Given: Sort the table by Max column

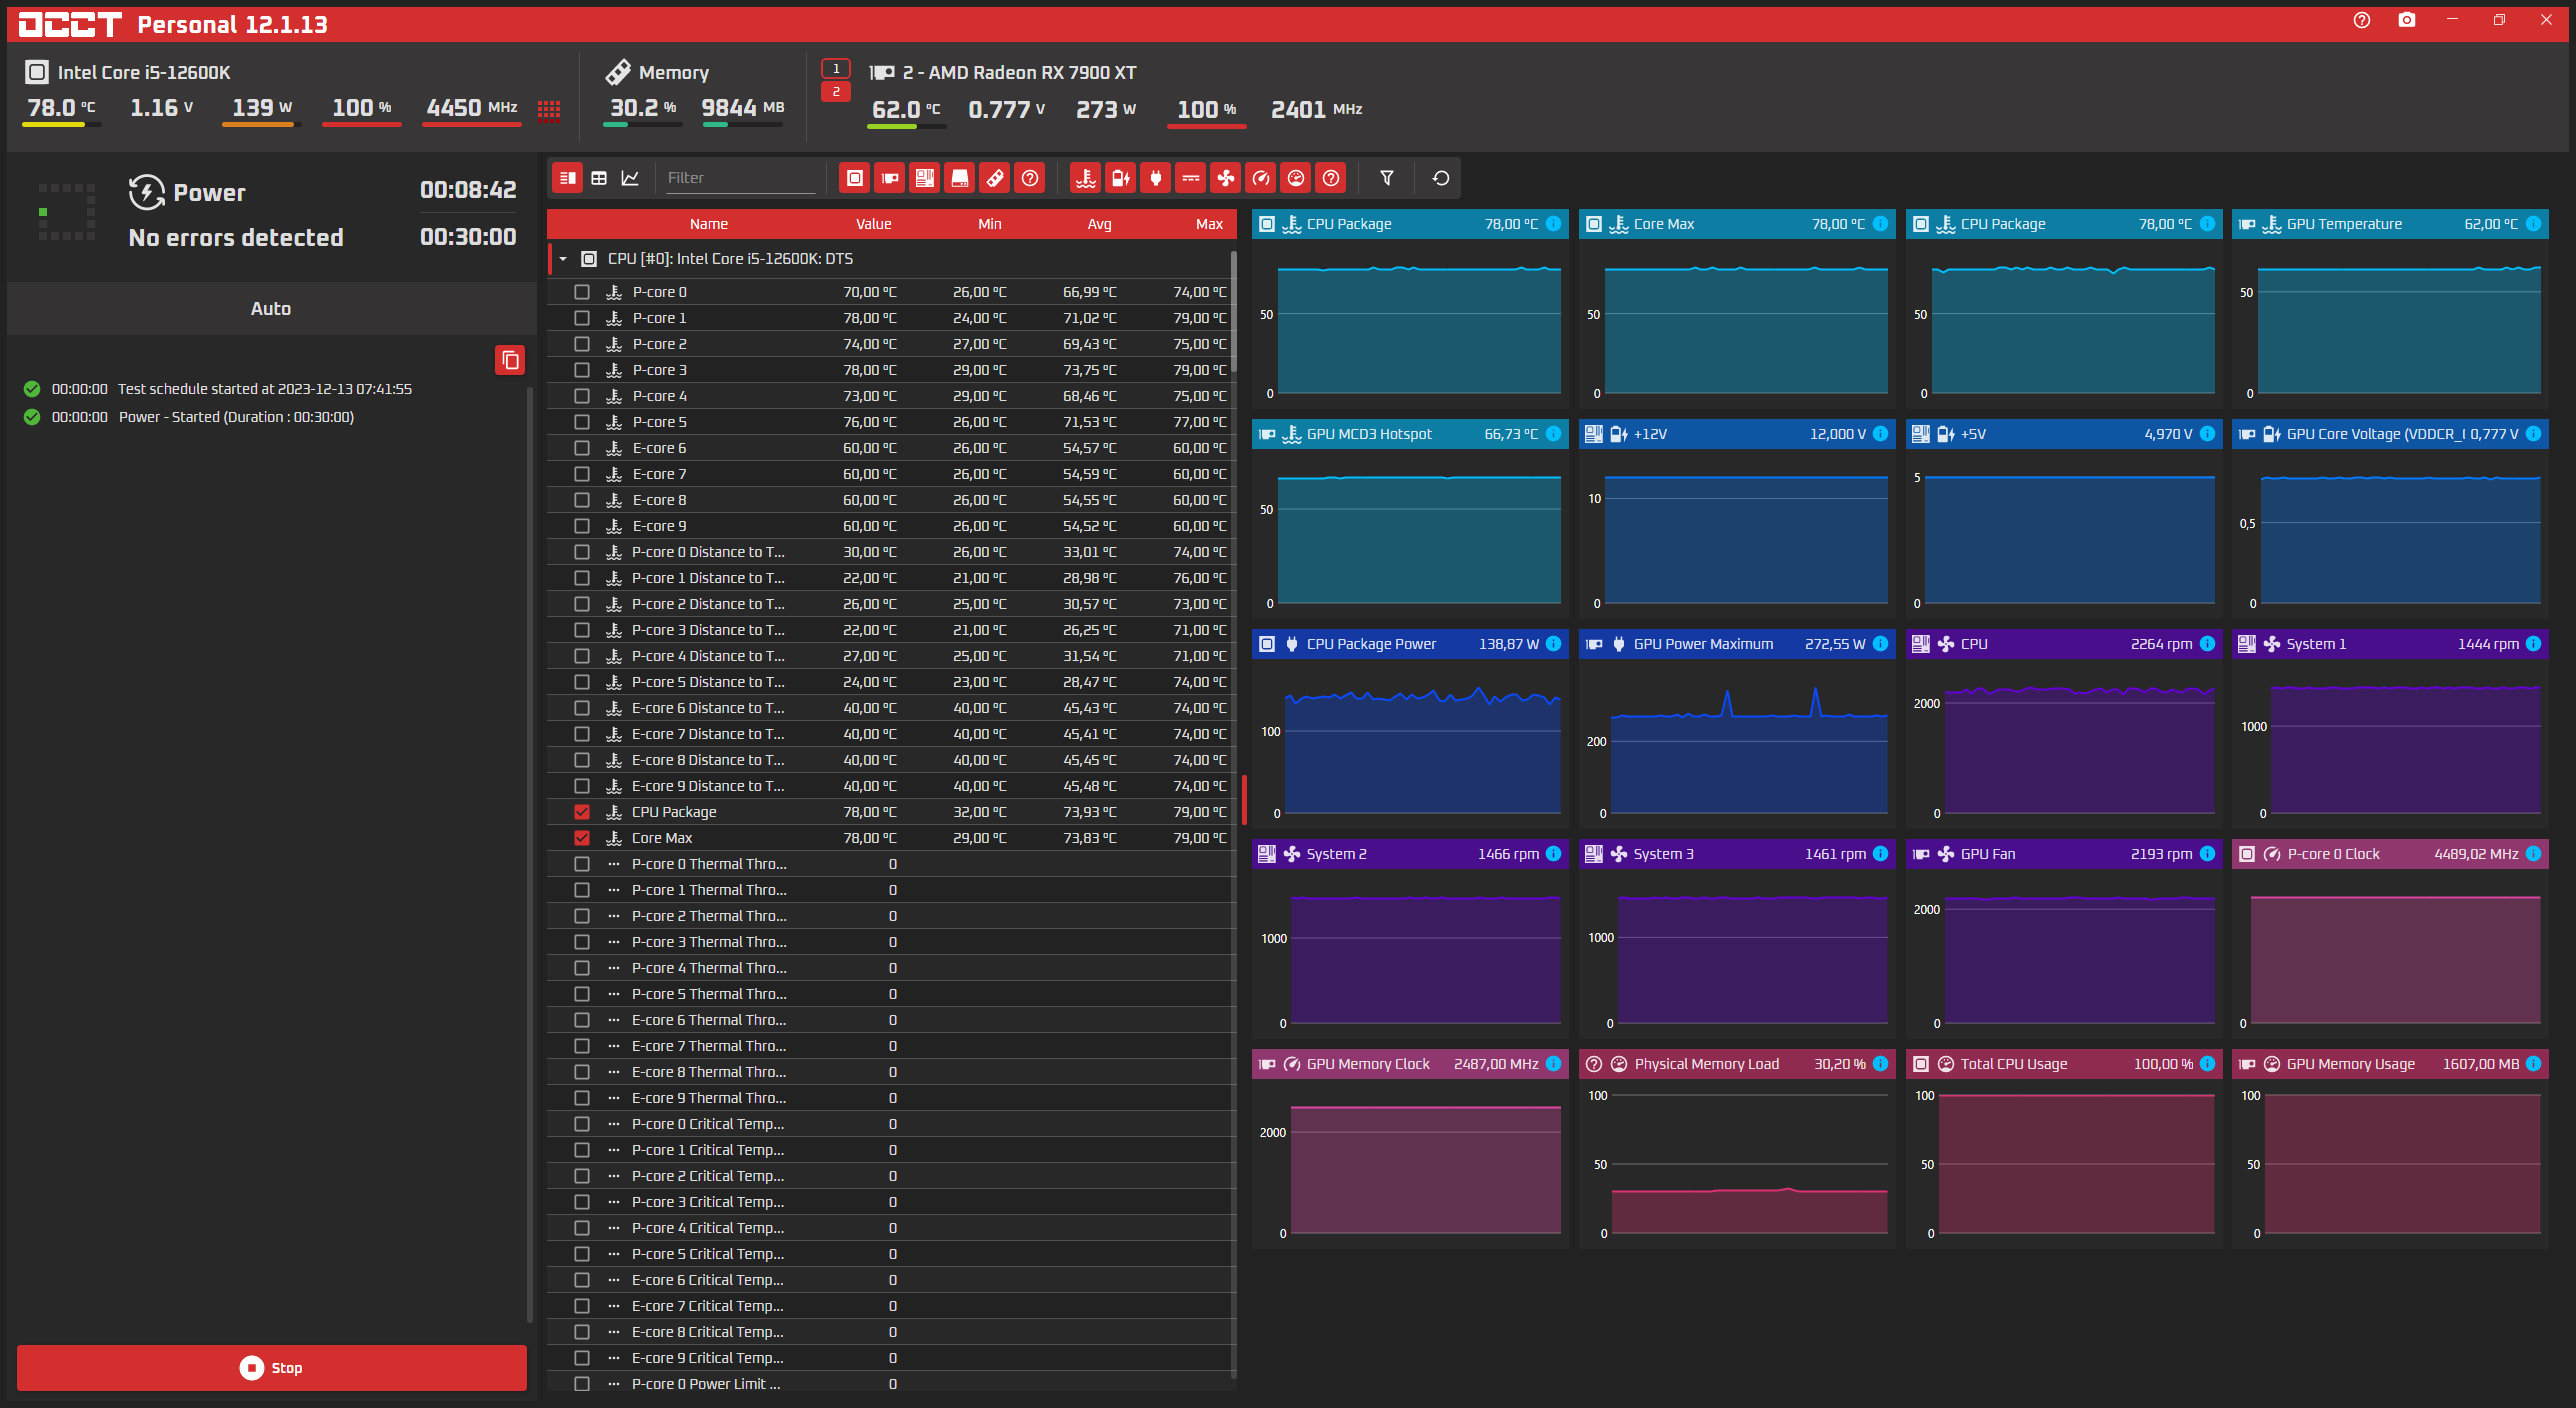Looking at the screenshot, I should (1210, 224).
